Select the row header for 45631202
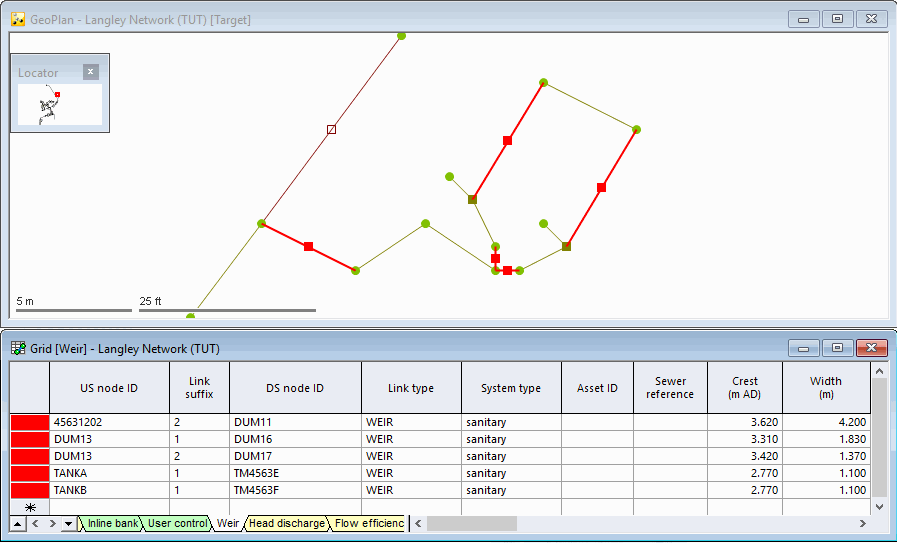This screenshot has width=897, height=543. [x=30, y=422]
